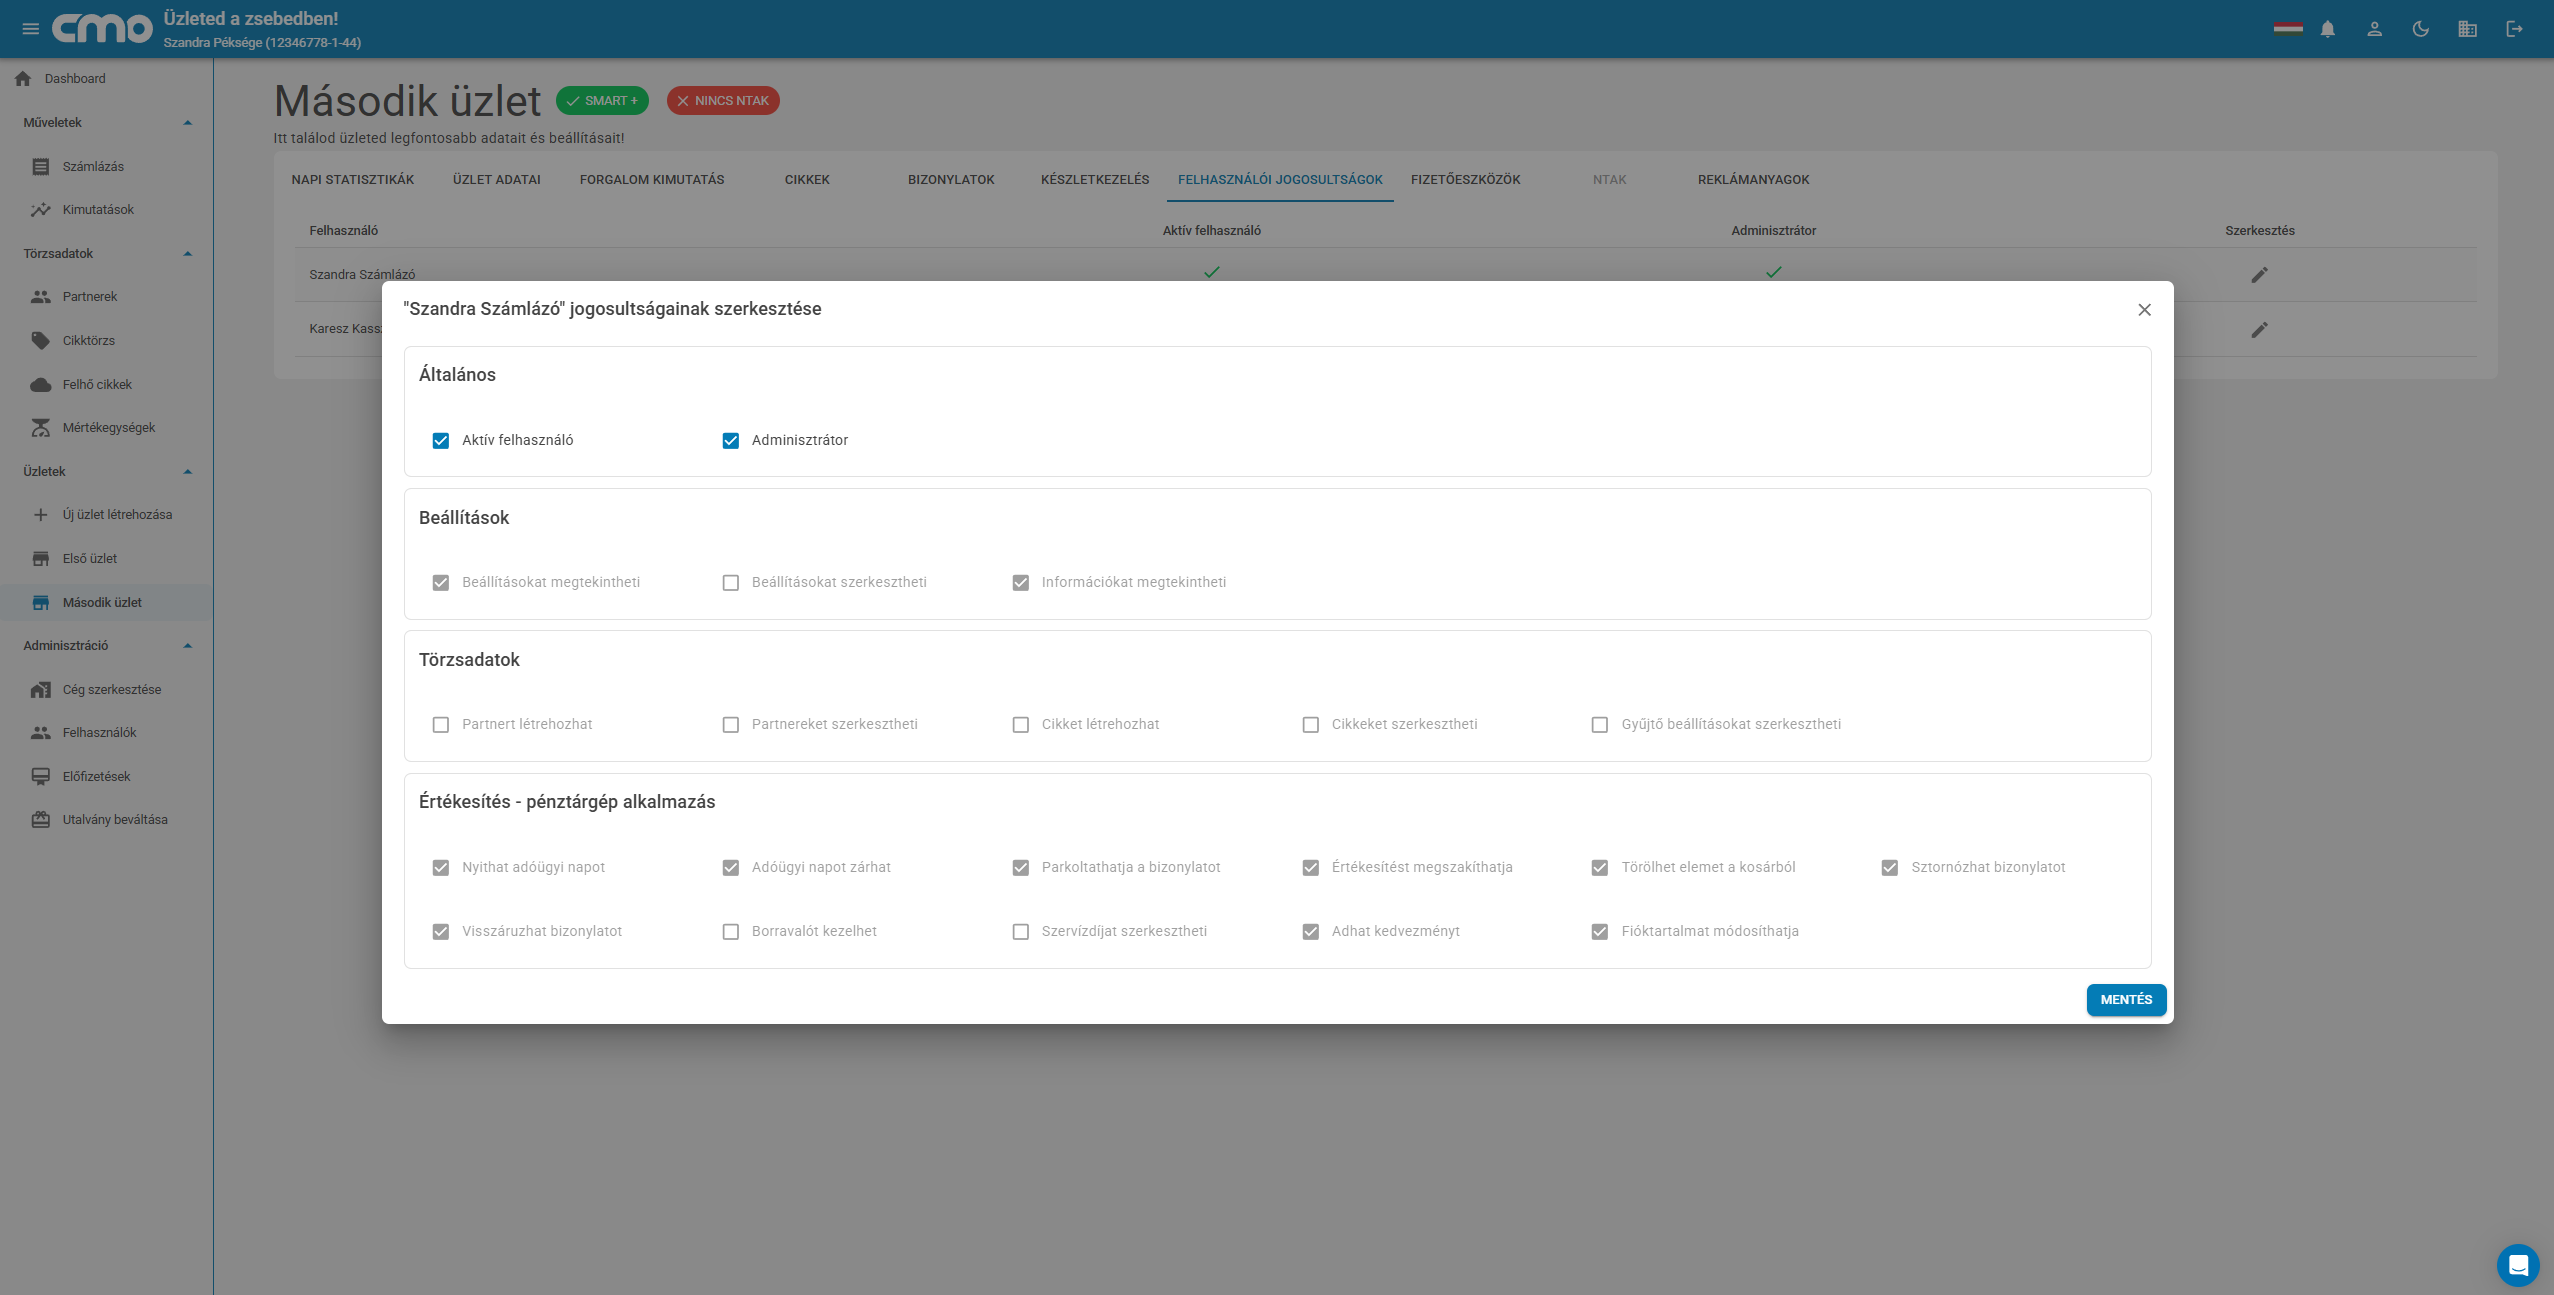Viewport: 2554px width, 1295px height.
Task: Toggle Nyithat adóügyi napot checkbox
Action: 441,868
